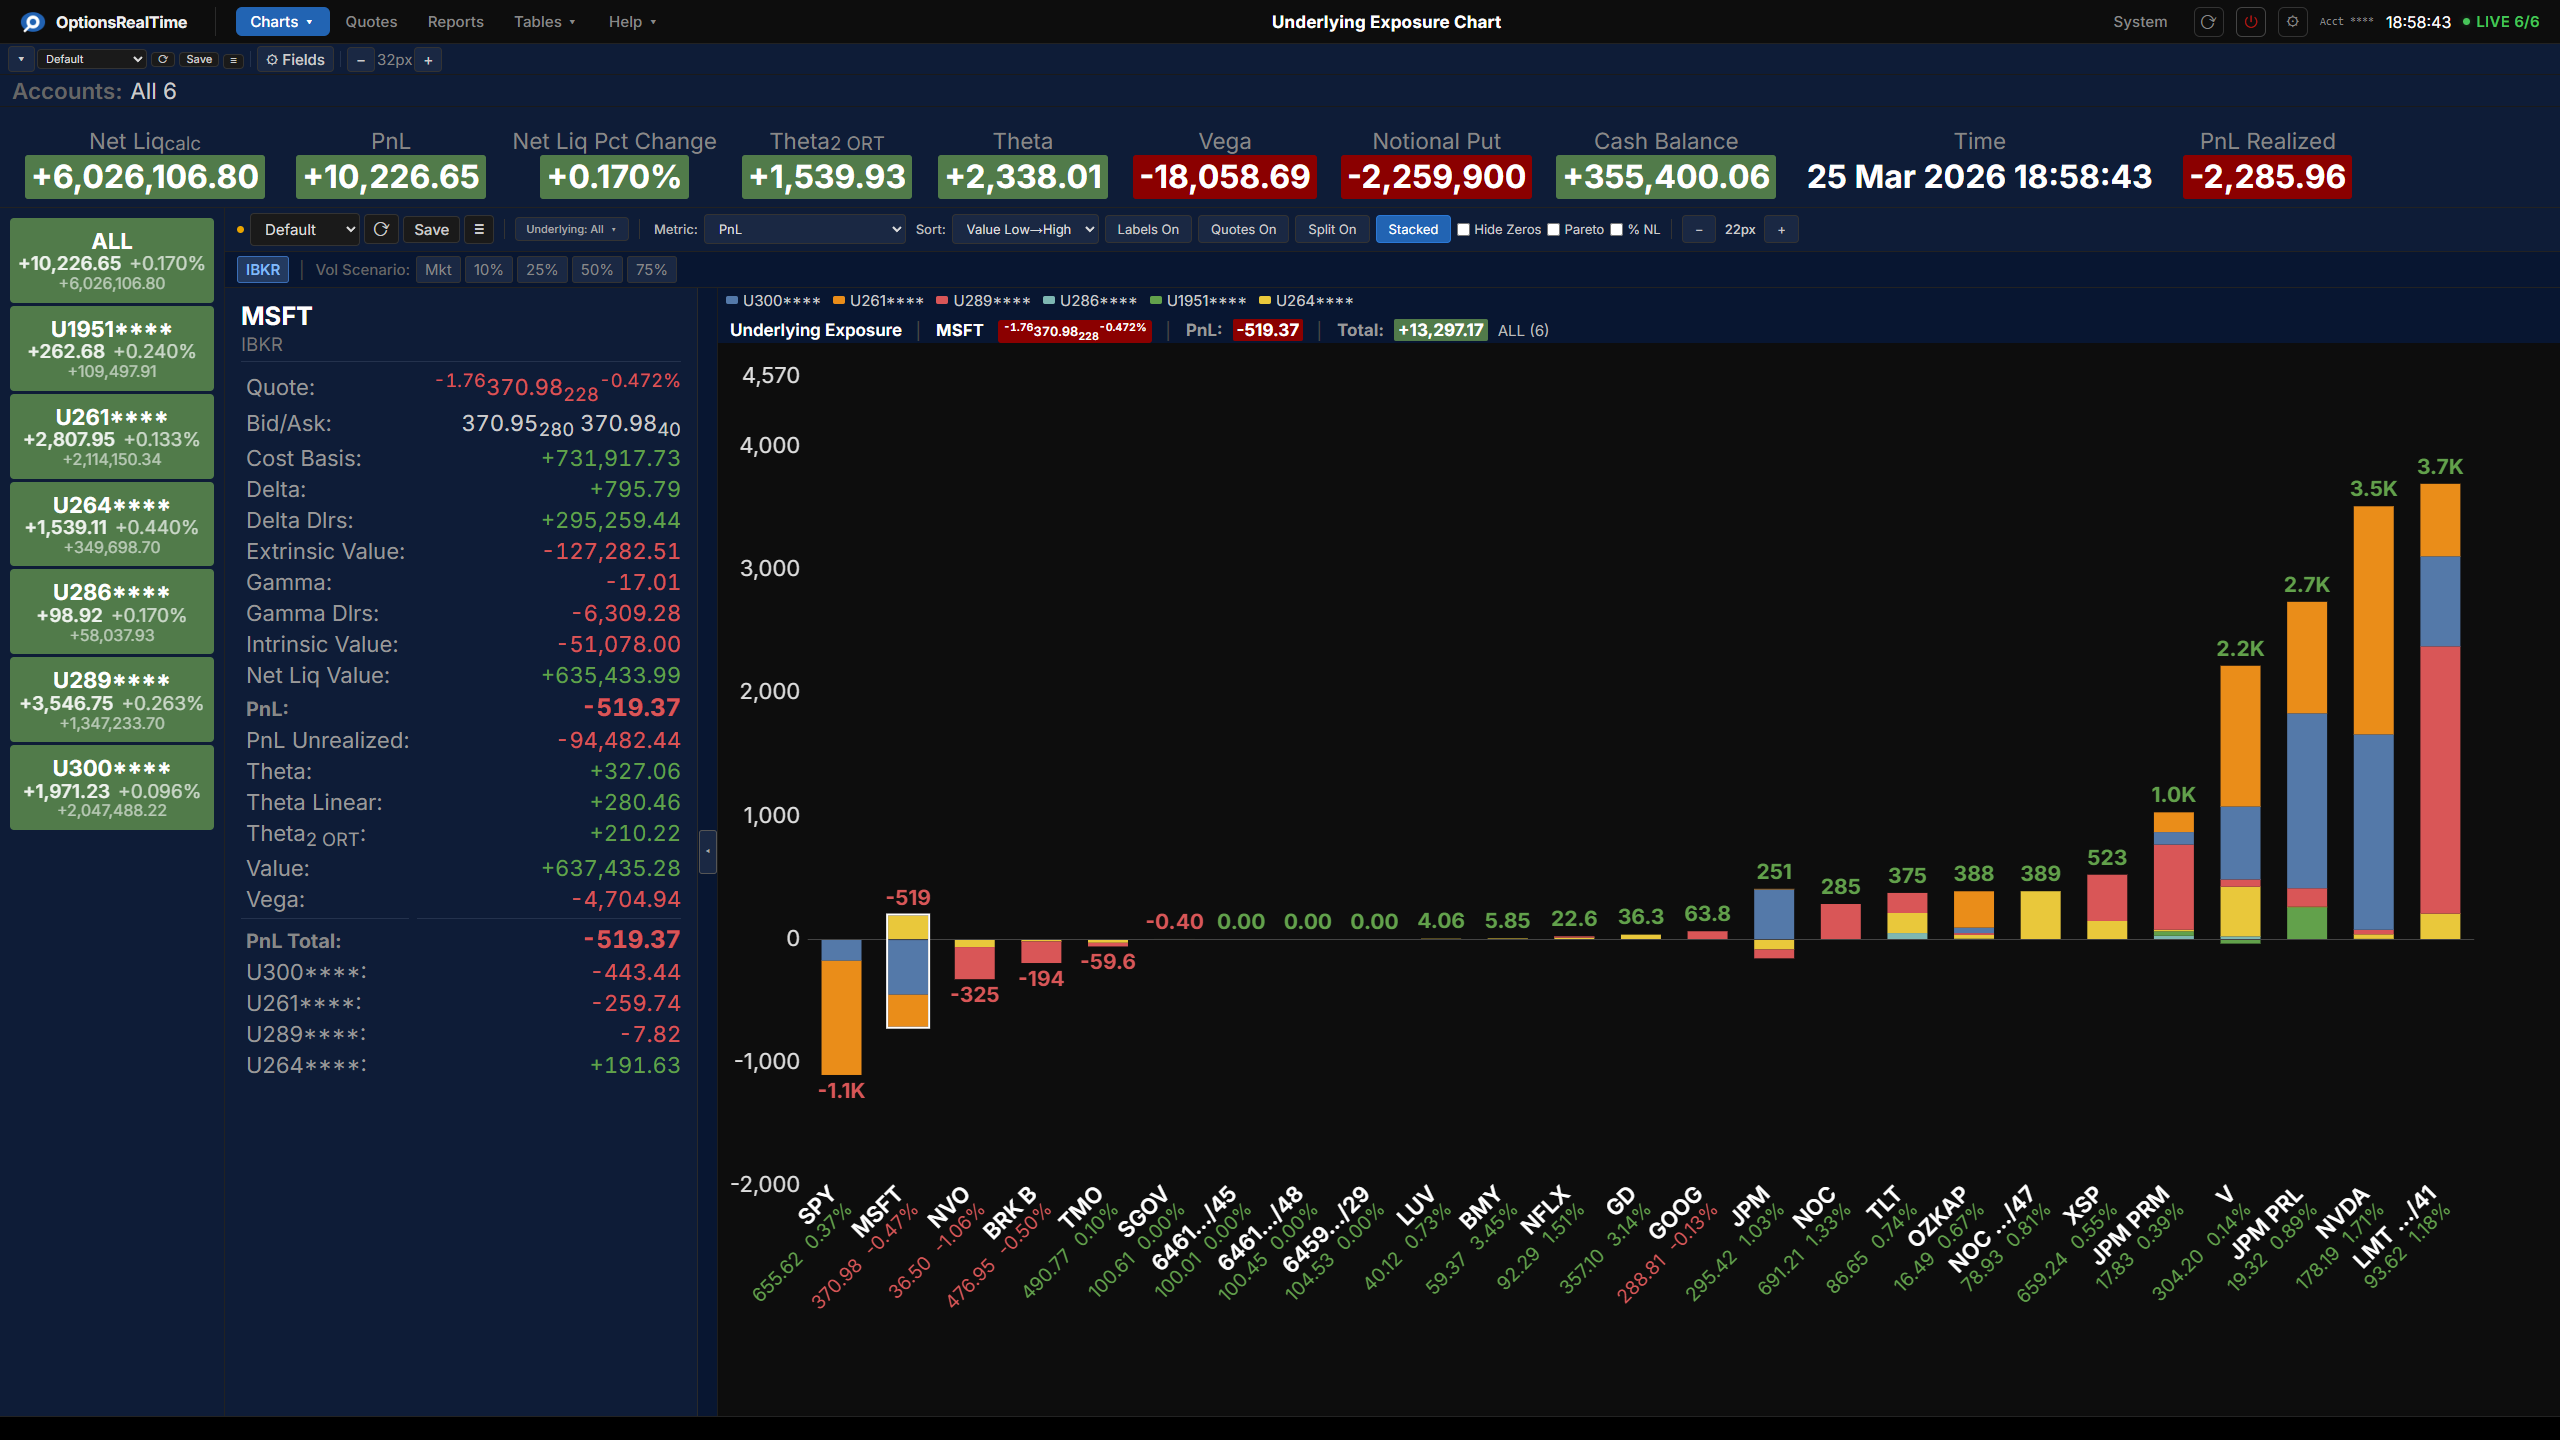The width and height of the screenshot is (2560, 1440).
Task: Increase chart font size with plus button
Action: click(x=1781, y=229)
